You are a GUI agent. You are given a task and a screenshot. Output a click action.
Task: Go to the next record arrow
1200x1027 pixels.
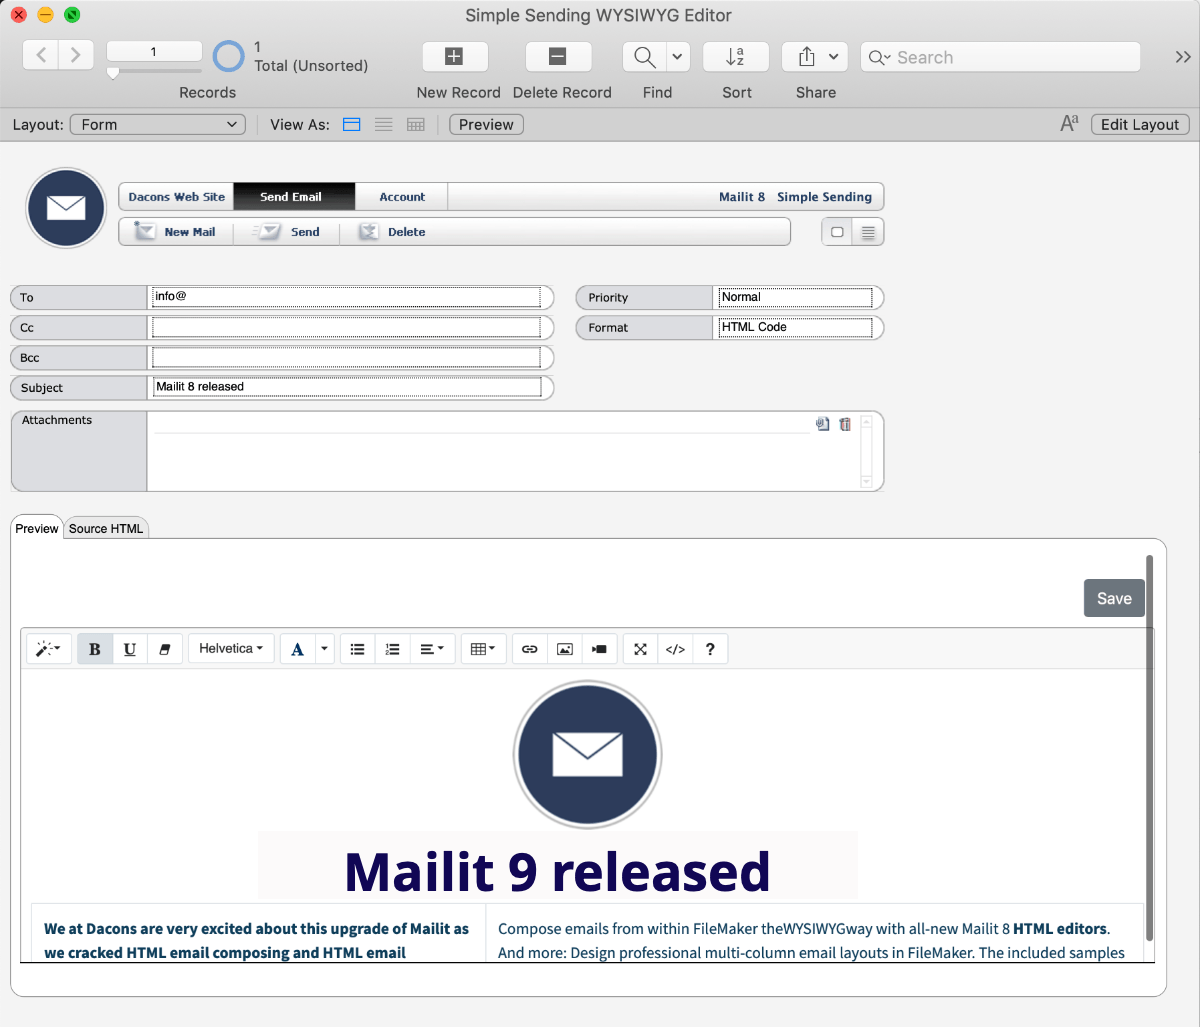76,56
